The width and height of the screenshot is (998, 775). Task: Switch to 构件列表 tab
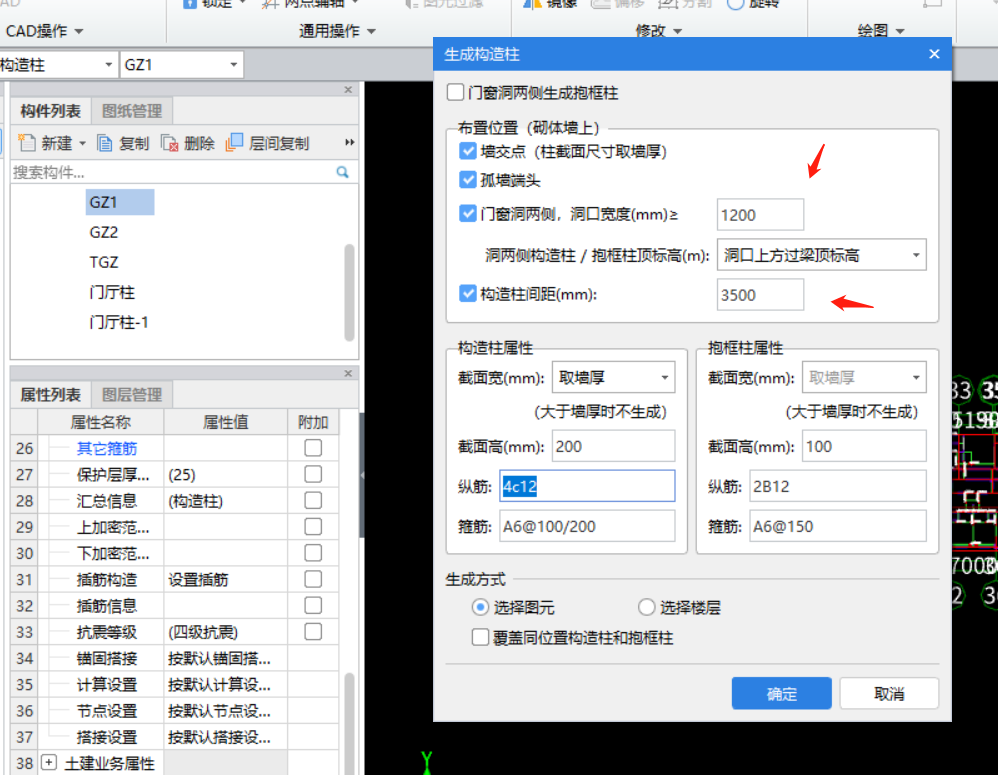pyautogui.click(x=50, y=111)
